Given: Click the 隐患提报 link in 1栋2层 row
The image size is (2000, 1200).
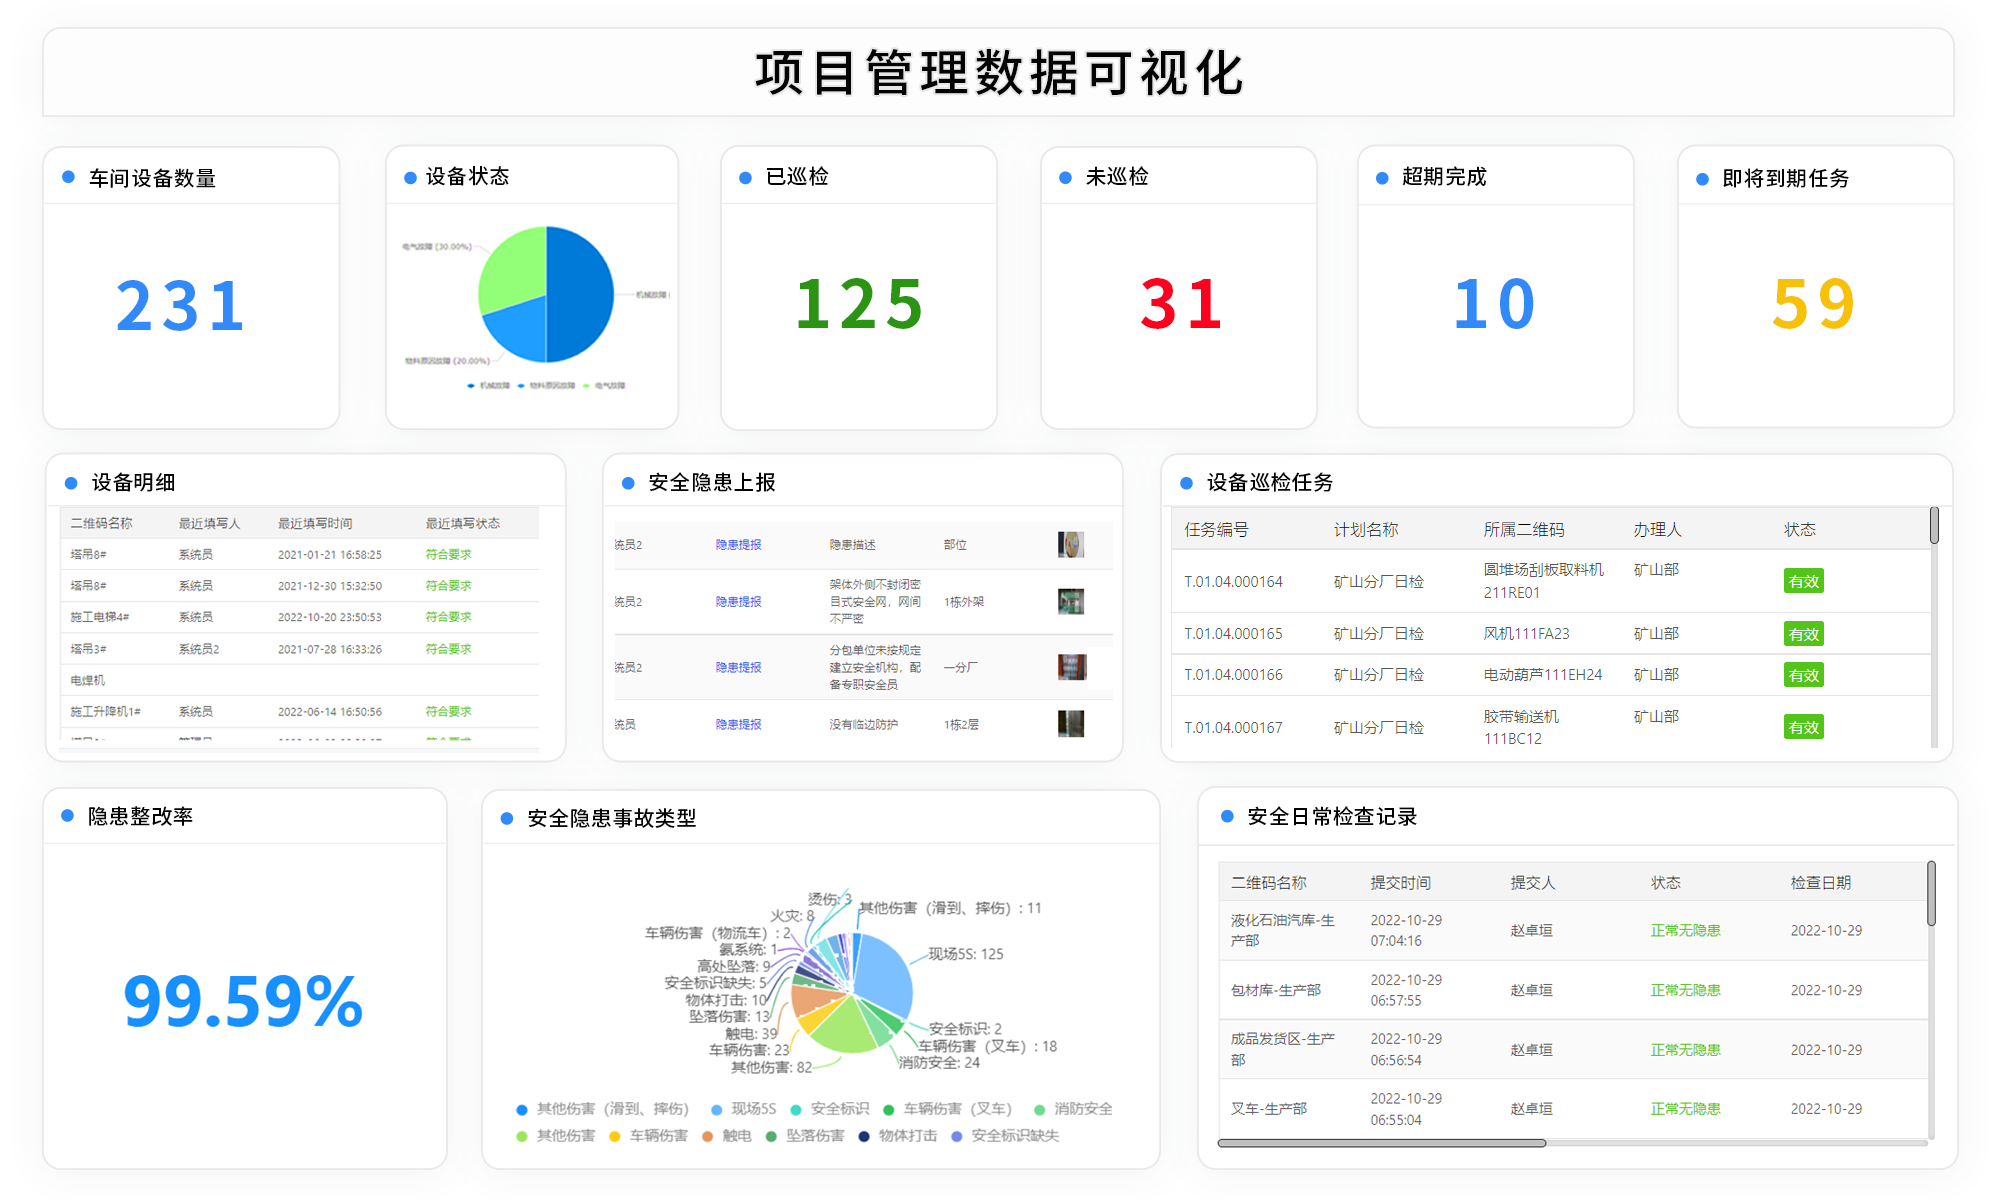Looking at the screenshot, I should (738, 724).
